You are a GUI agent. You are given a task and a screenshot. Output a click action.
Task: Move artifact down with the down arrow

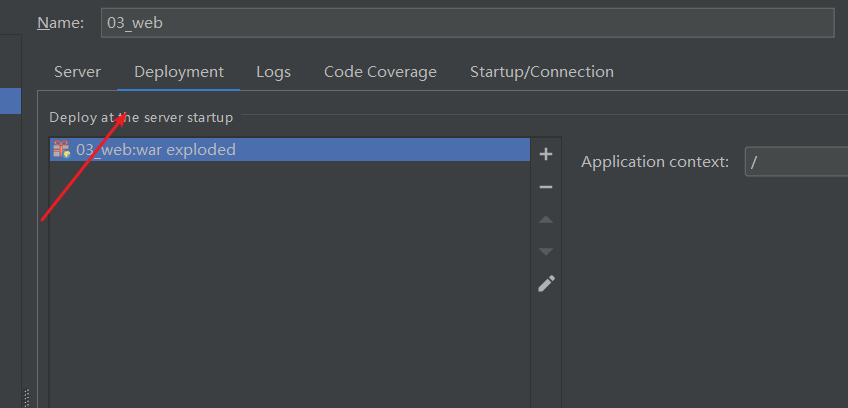pos(546,252)
